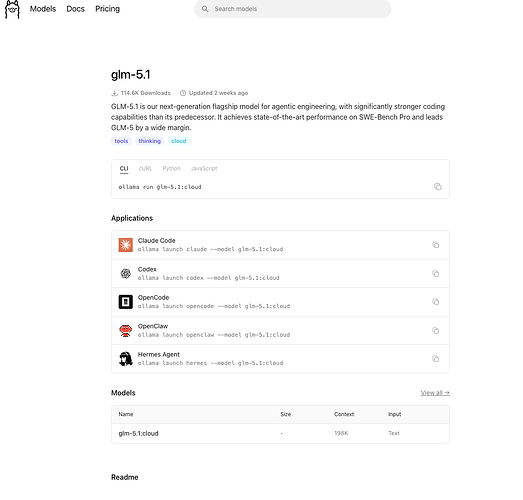The width and height of the screenshot is (523, 500).
Task: Focus the Search models field
Action: click(x=293, y=9)
